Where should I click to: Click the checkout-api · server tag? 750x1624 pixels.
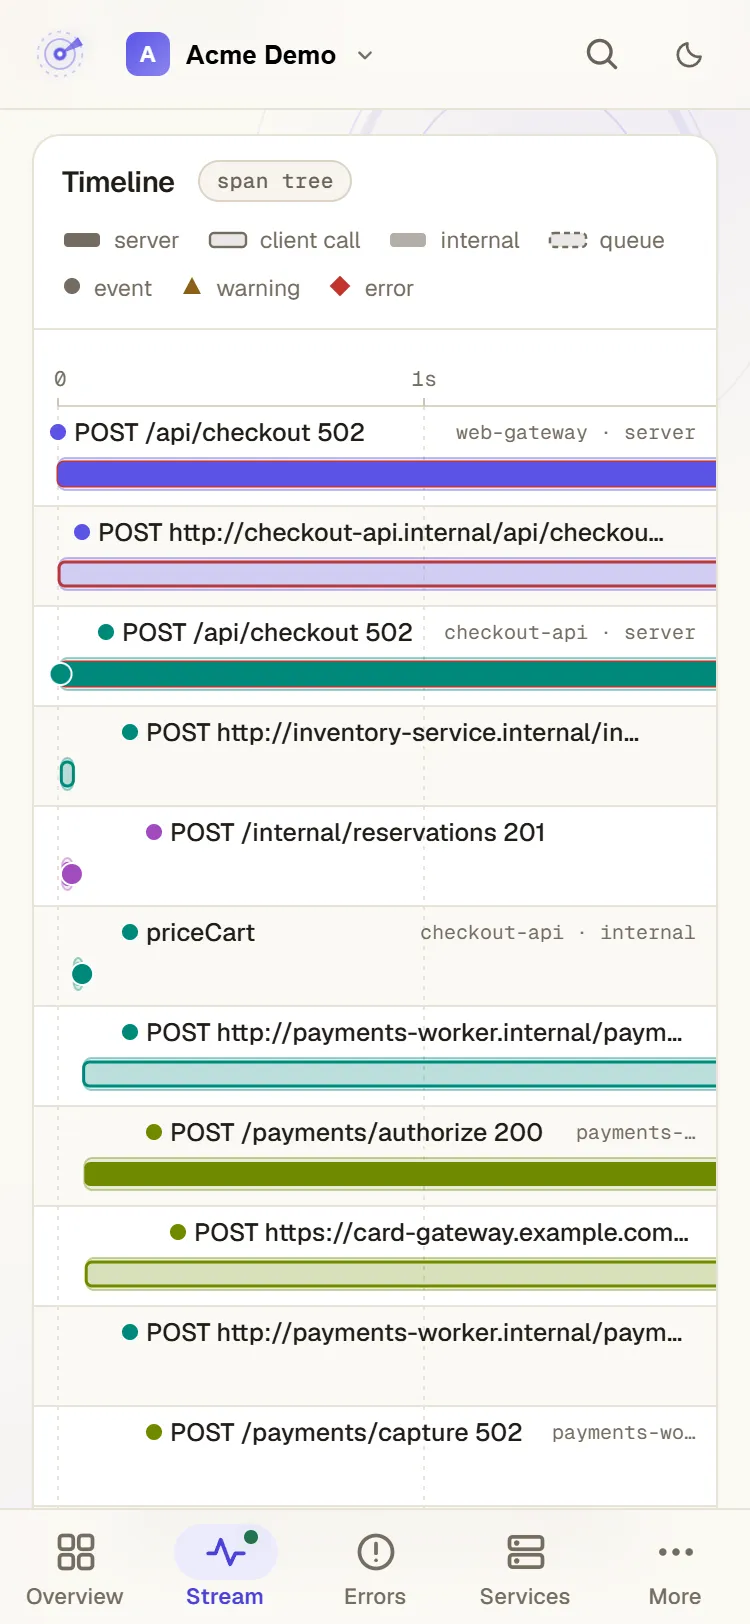[569, 633]
